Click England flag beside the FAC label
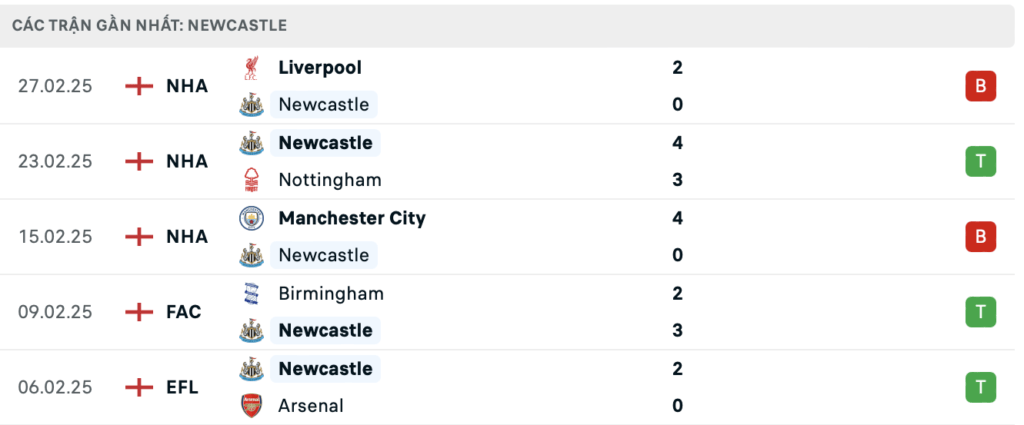This screenshot has height=425, width=1024. [139, 312]
